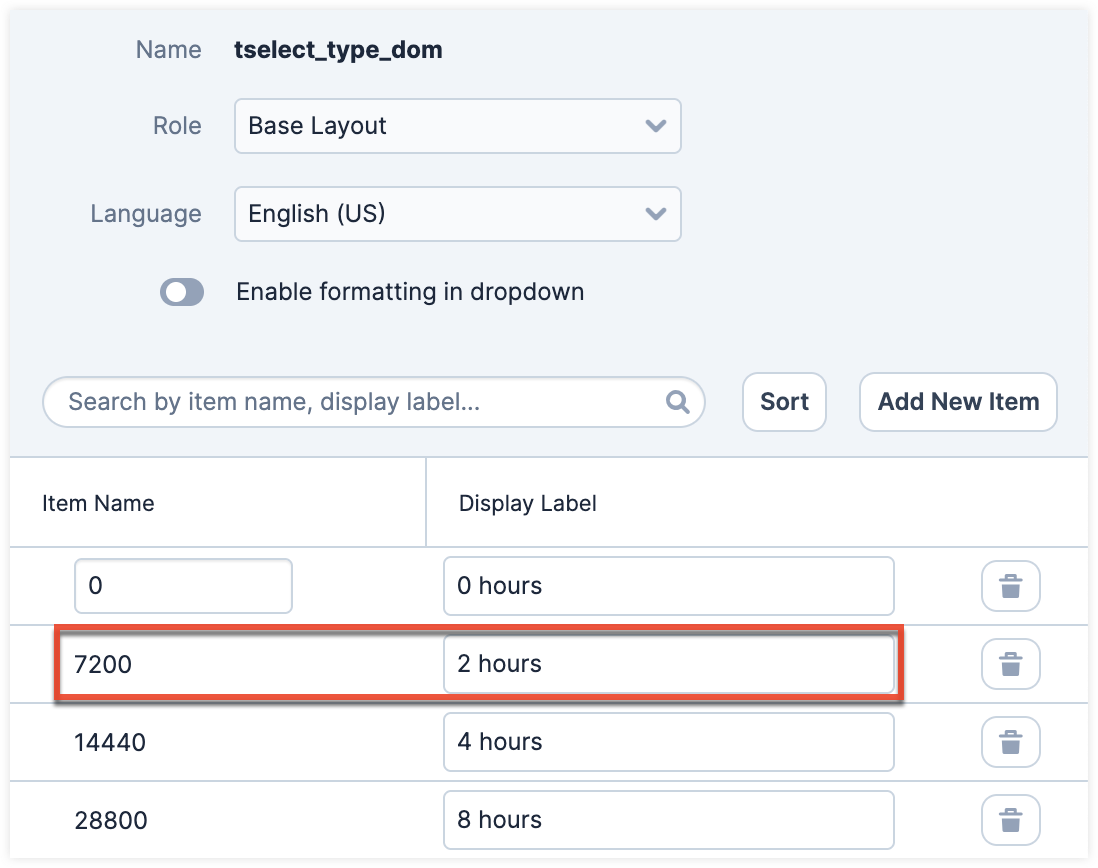Click the 8 hours display label field
Viewport: 1098px width, 868px height.
(x=667, y=820)
